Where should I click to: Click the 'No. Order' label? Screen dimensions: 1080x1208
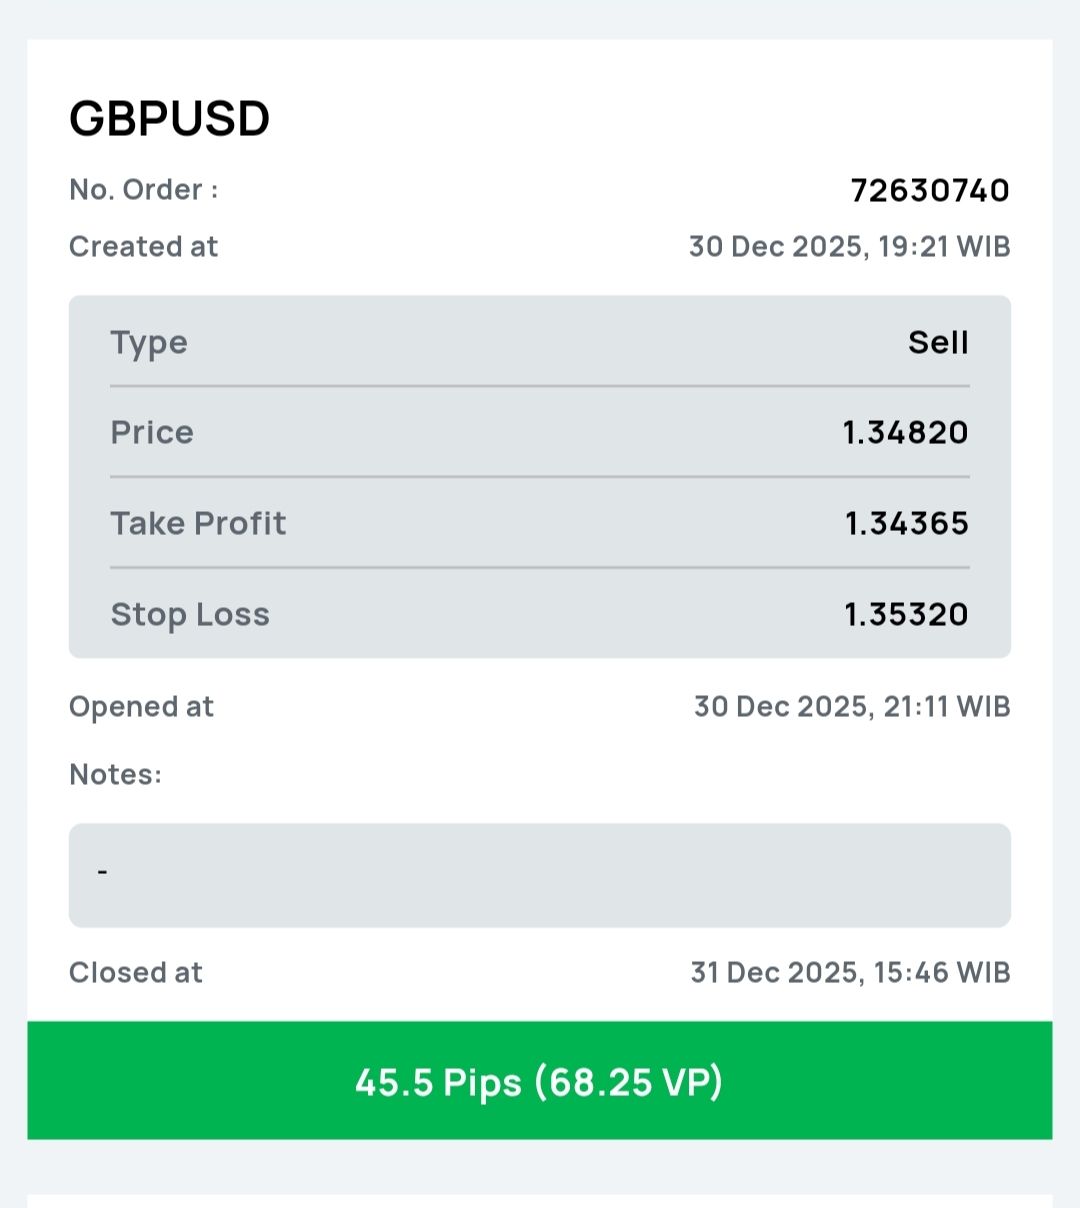coord(143,189)
